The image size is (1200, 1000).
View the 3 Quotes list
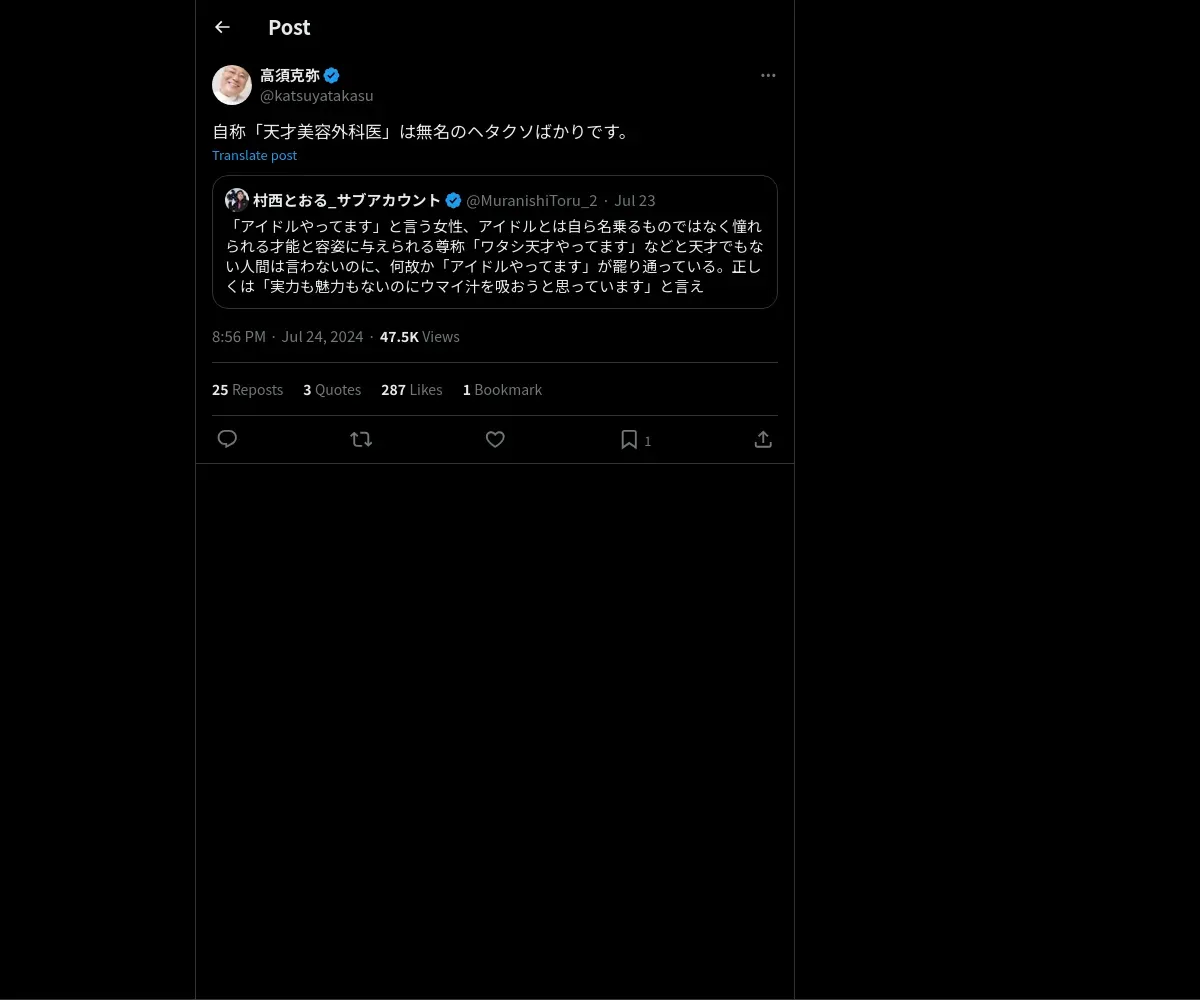[332, 390]
